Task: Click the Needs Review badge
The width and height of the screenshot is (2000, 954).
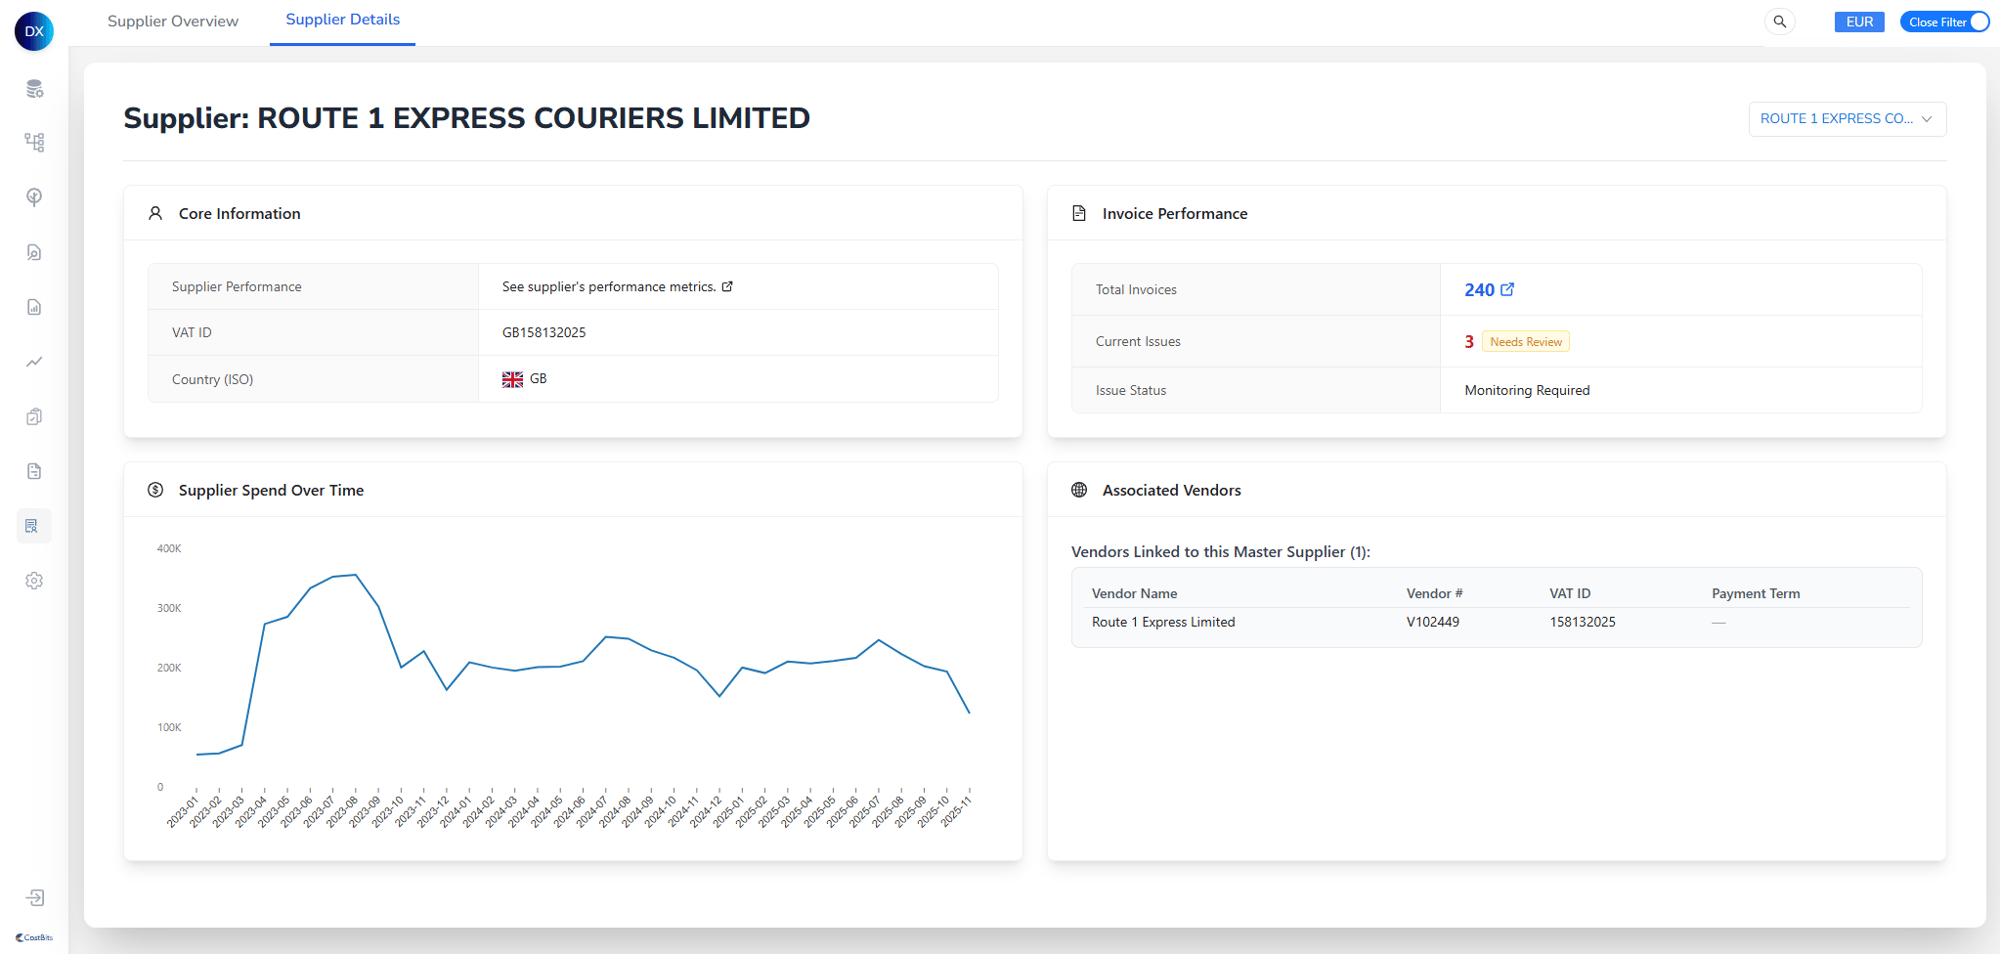Action: tap(1525, 342)
